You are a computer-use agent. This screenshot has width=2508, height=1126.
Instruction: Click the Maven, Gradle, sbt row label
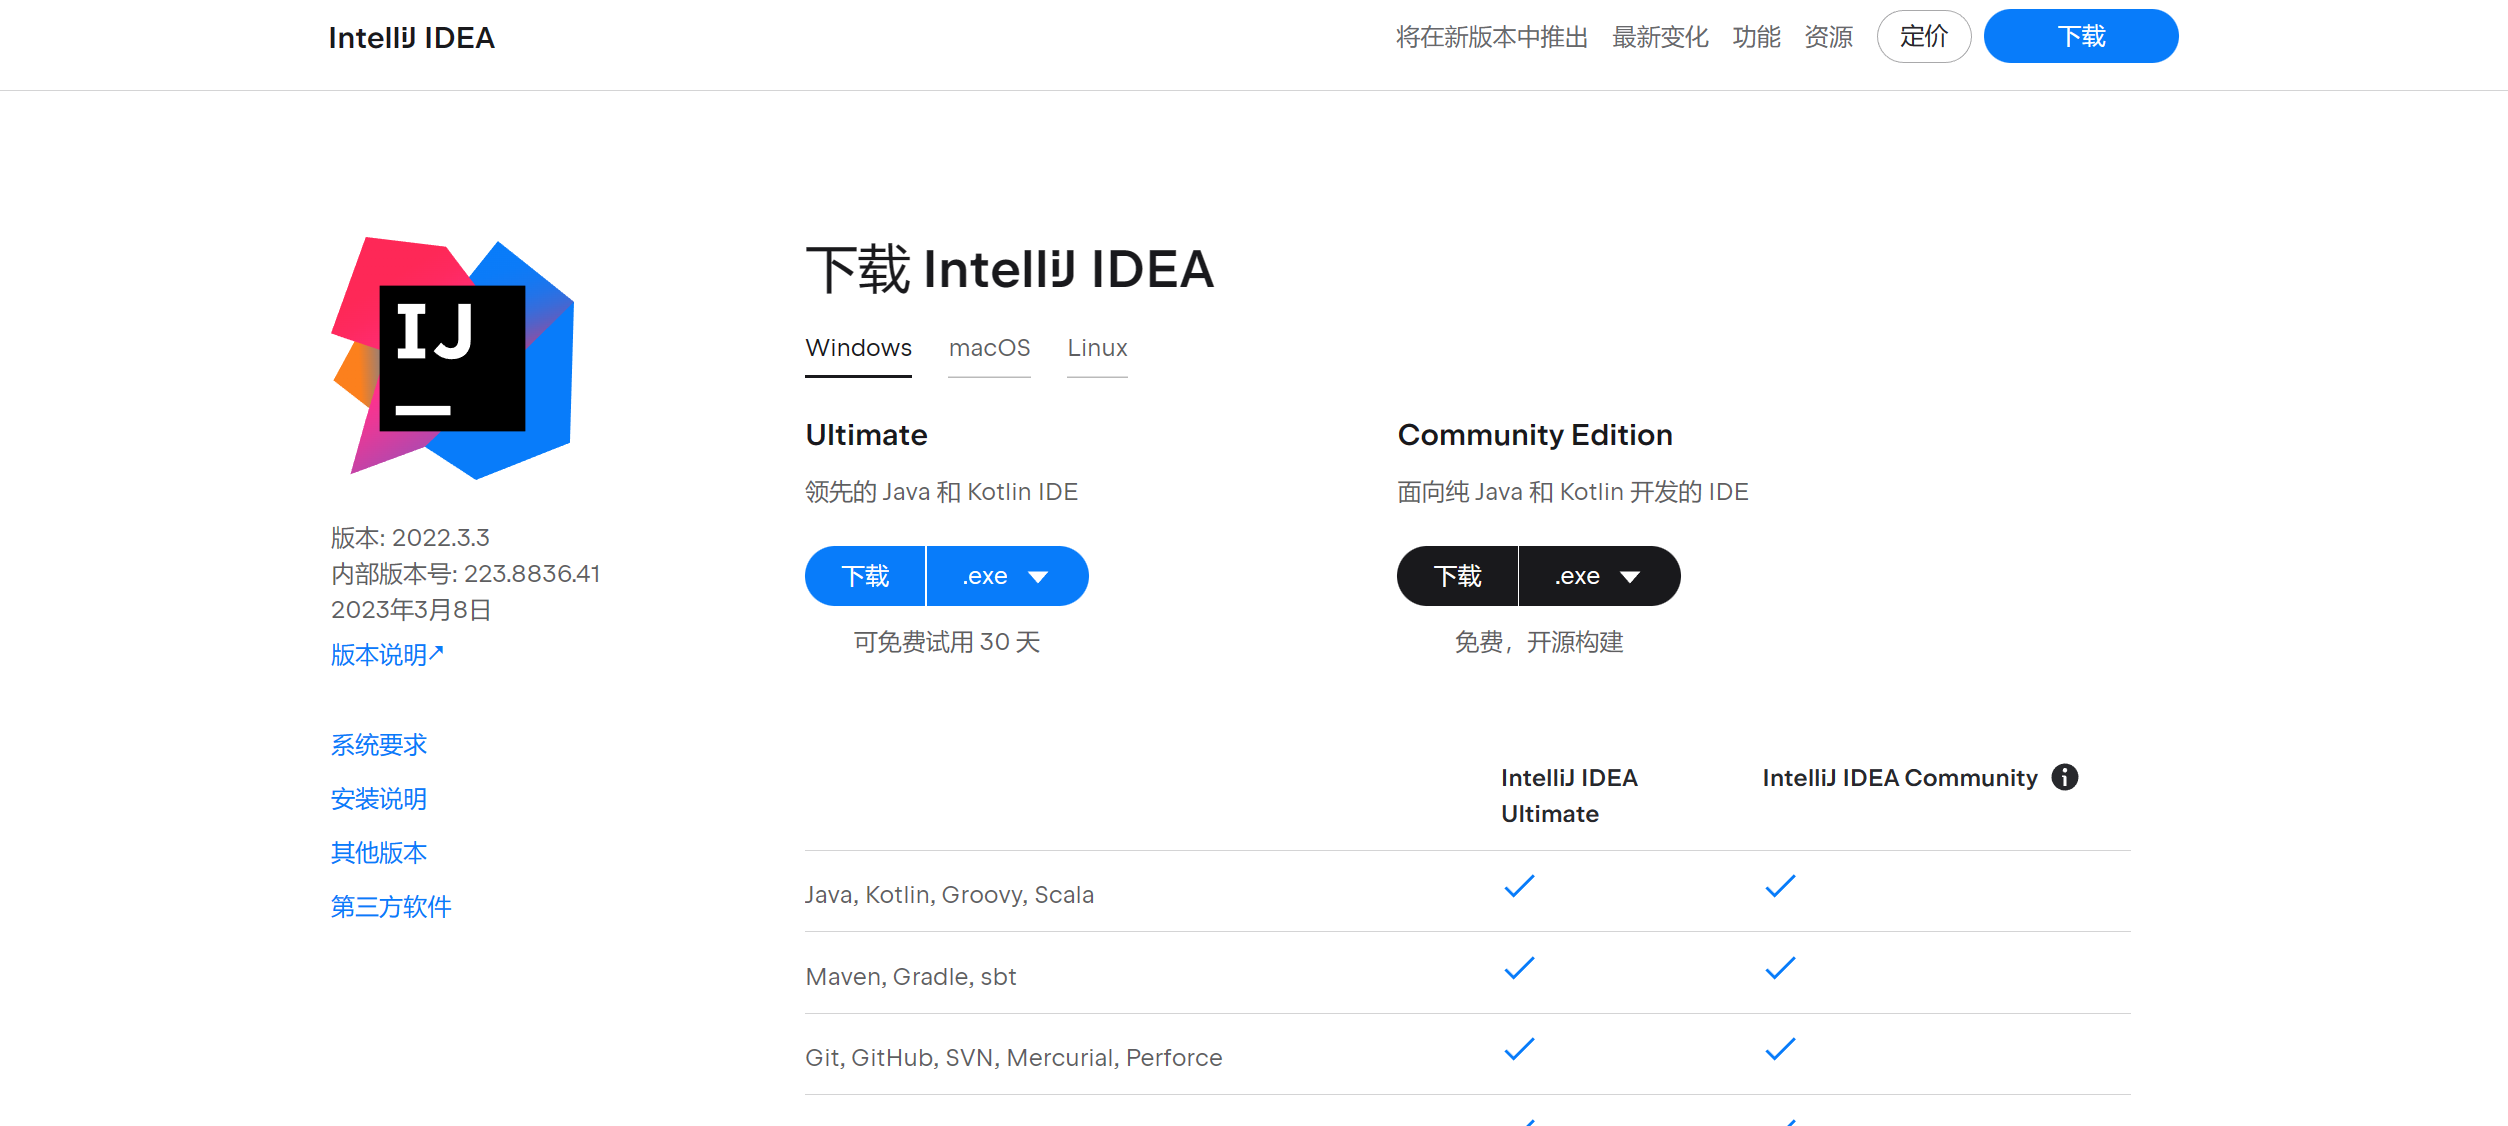pyautogui.click(x=911, y=977)
